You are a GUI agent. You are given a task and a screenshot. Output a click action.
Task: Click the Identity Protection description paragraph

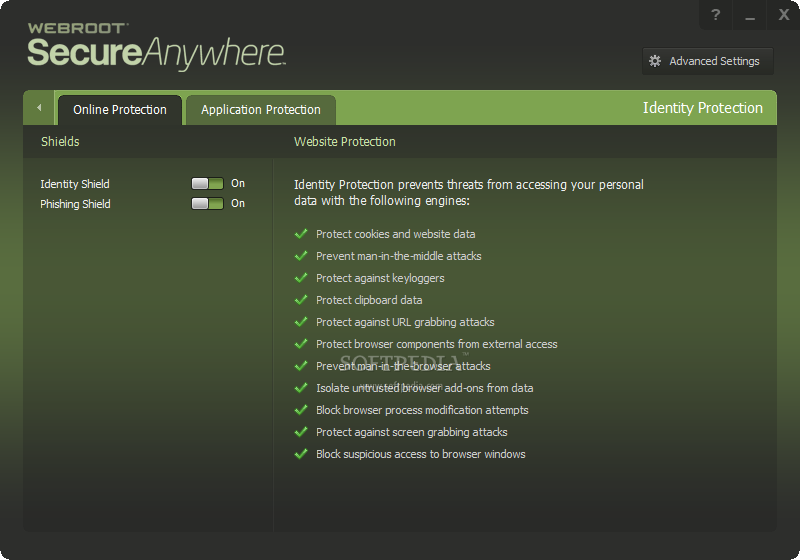coord(468,193)
